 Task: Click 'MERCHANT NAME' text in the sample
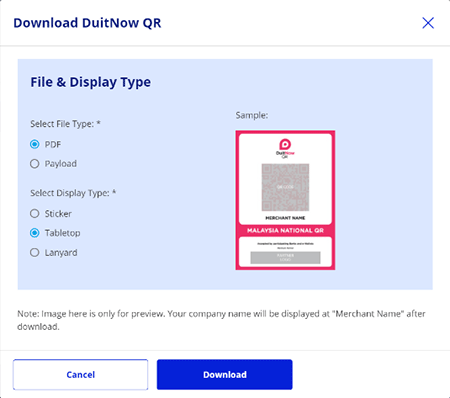[285, 218]
